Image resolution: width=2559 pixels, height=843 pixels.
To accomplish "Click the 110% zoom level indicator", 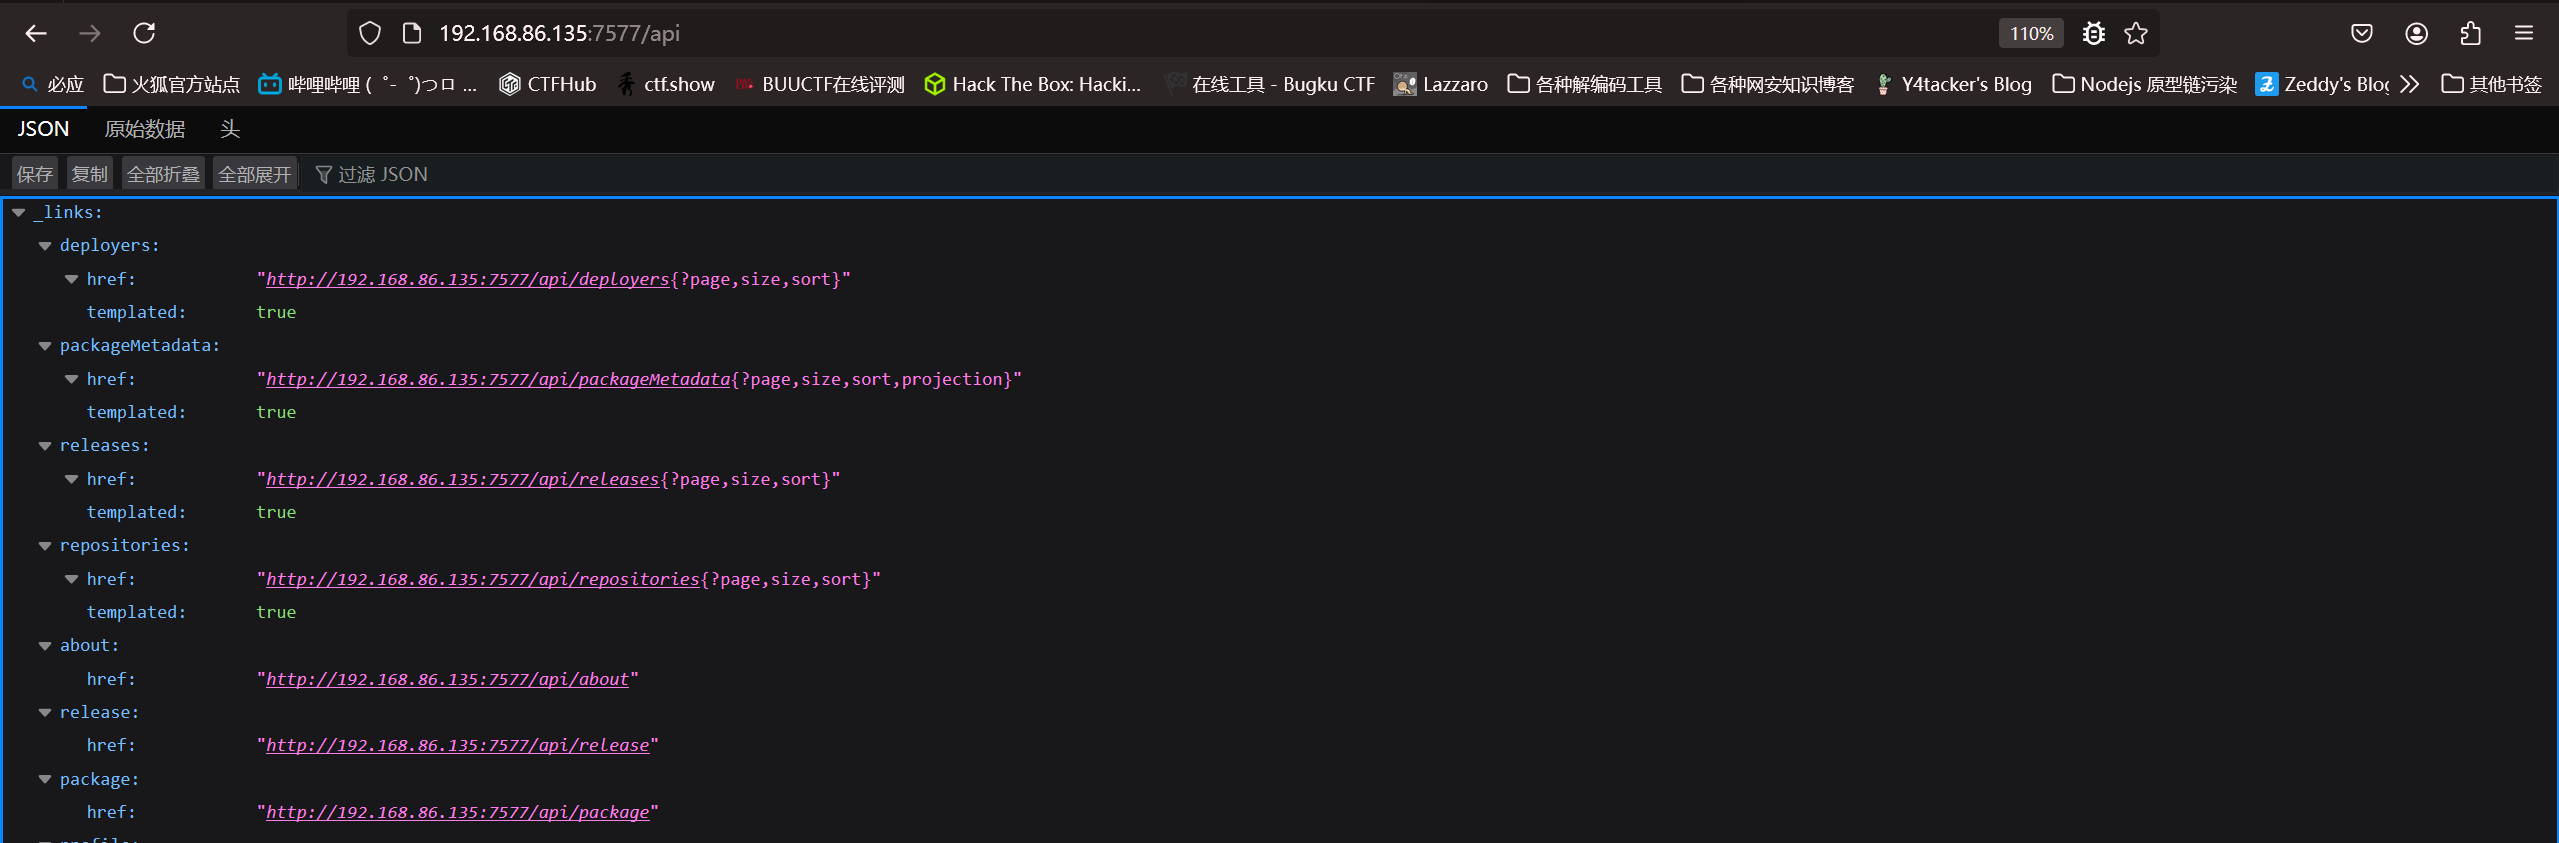I will click(2031, 33).
